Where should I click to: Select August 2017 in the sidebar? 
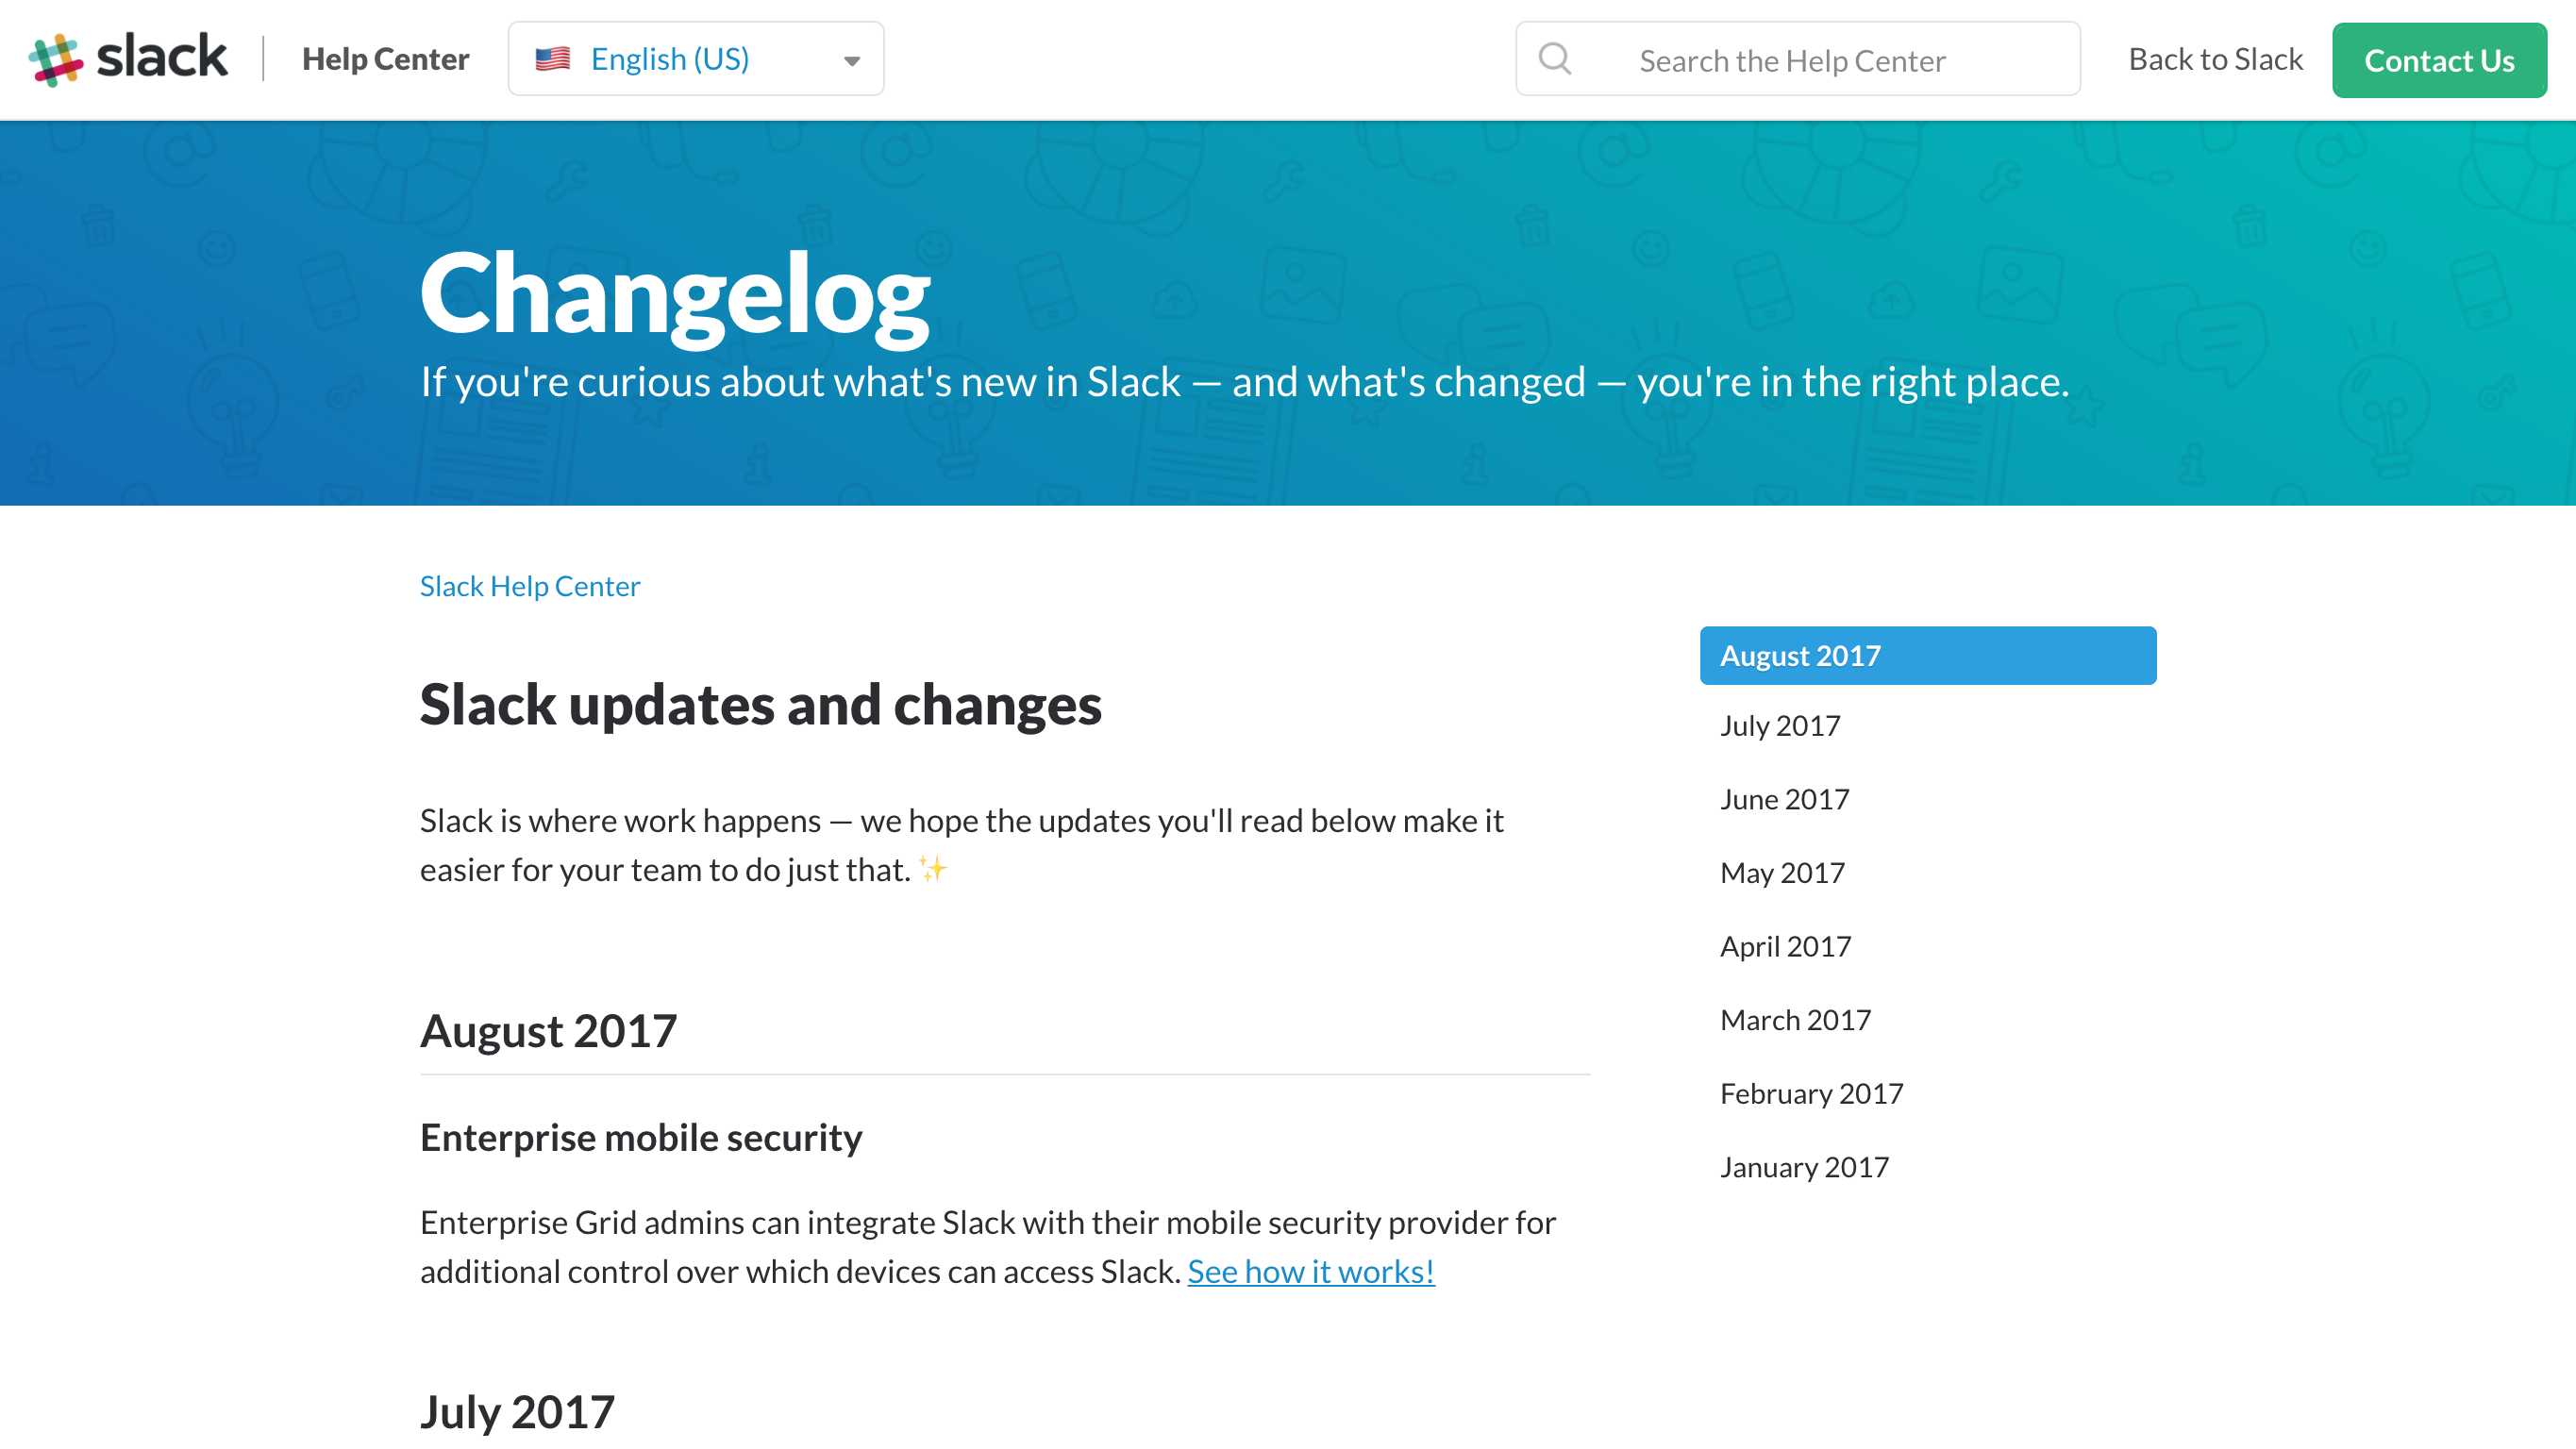coord(1927,655)
